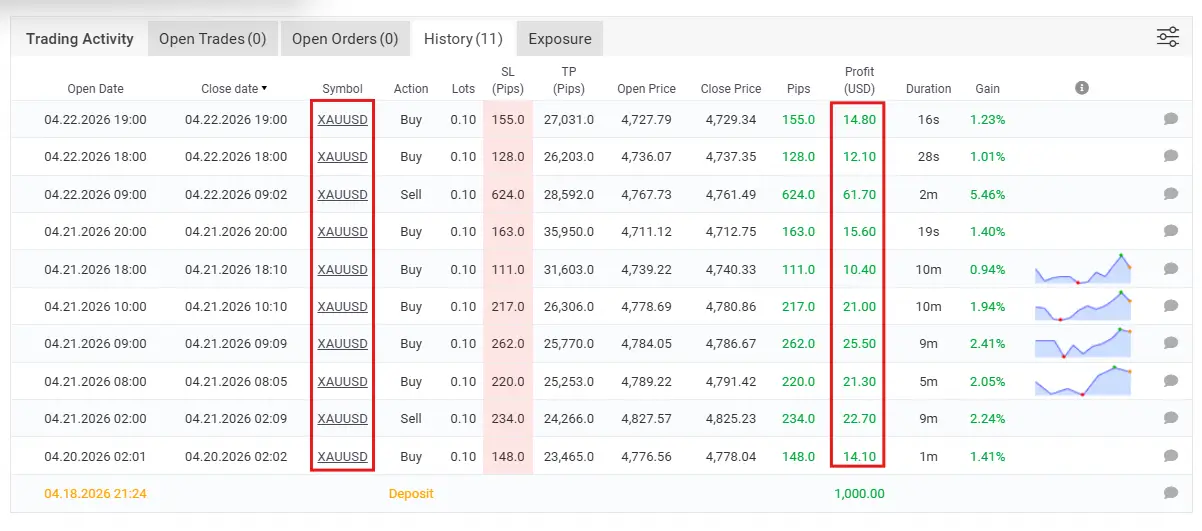
Task: Sort table by Open Date header
Action: 95,88
